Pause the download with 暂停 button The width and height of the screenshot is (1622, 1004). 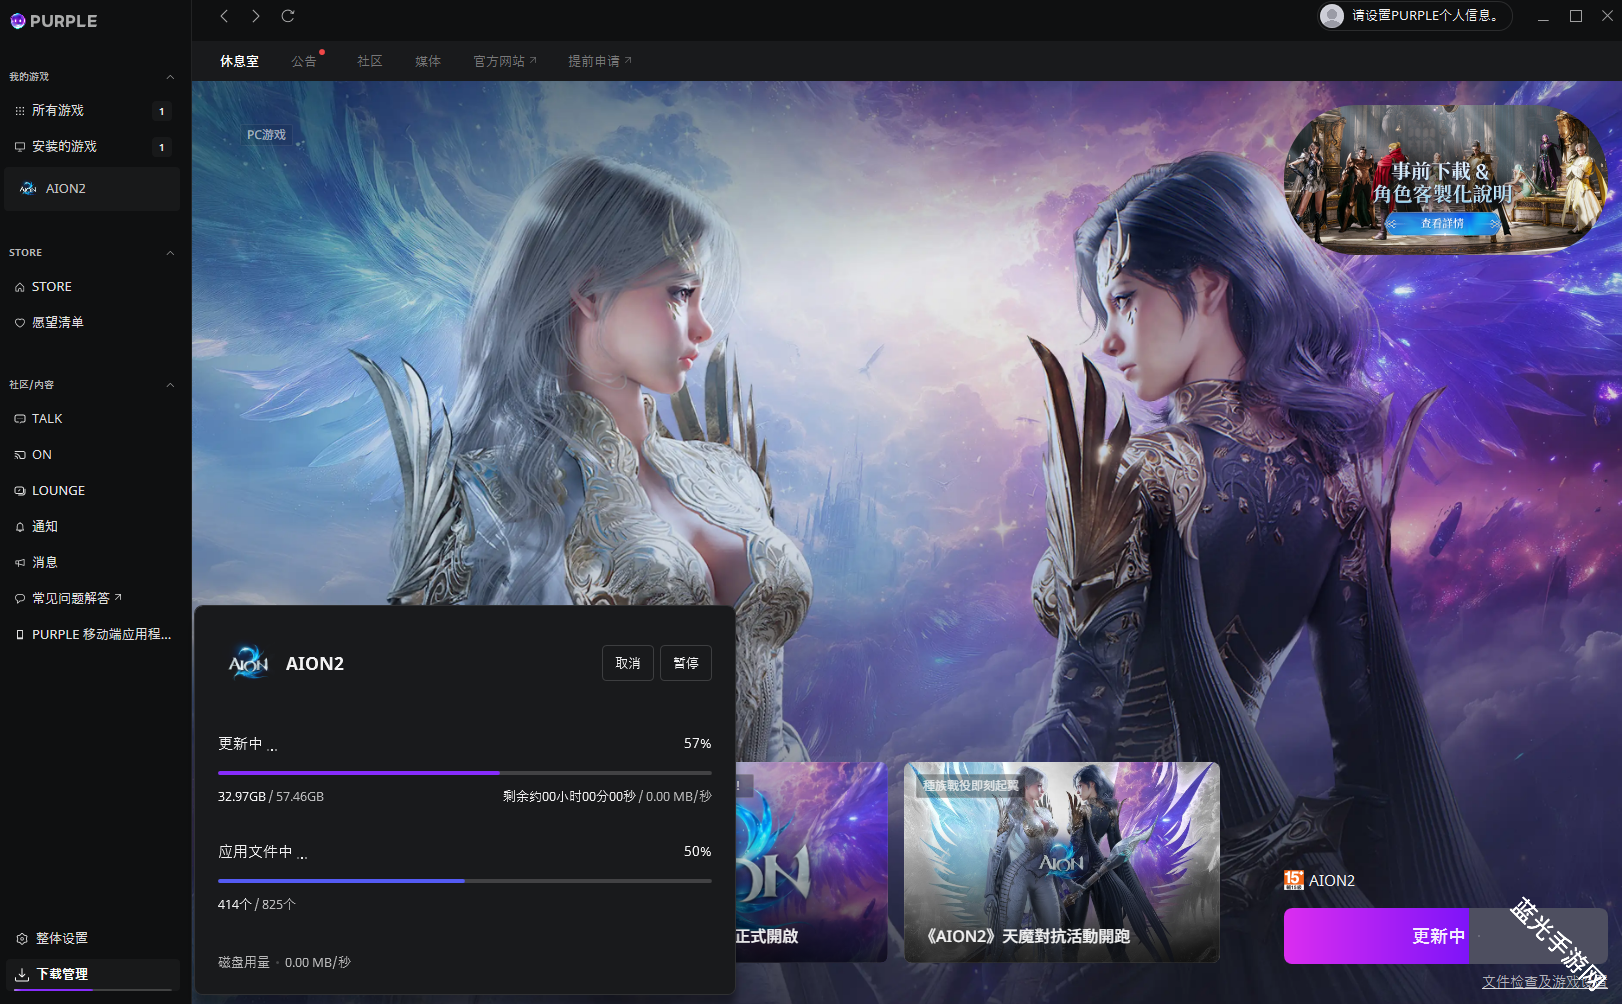686,664
